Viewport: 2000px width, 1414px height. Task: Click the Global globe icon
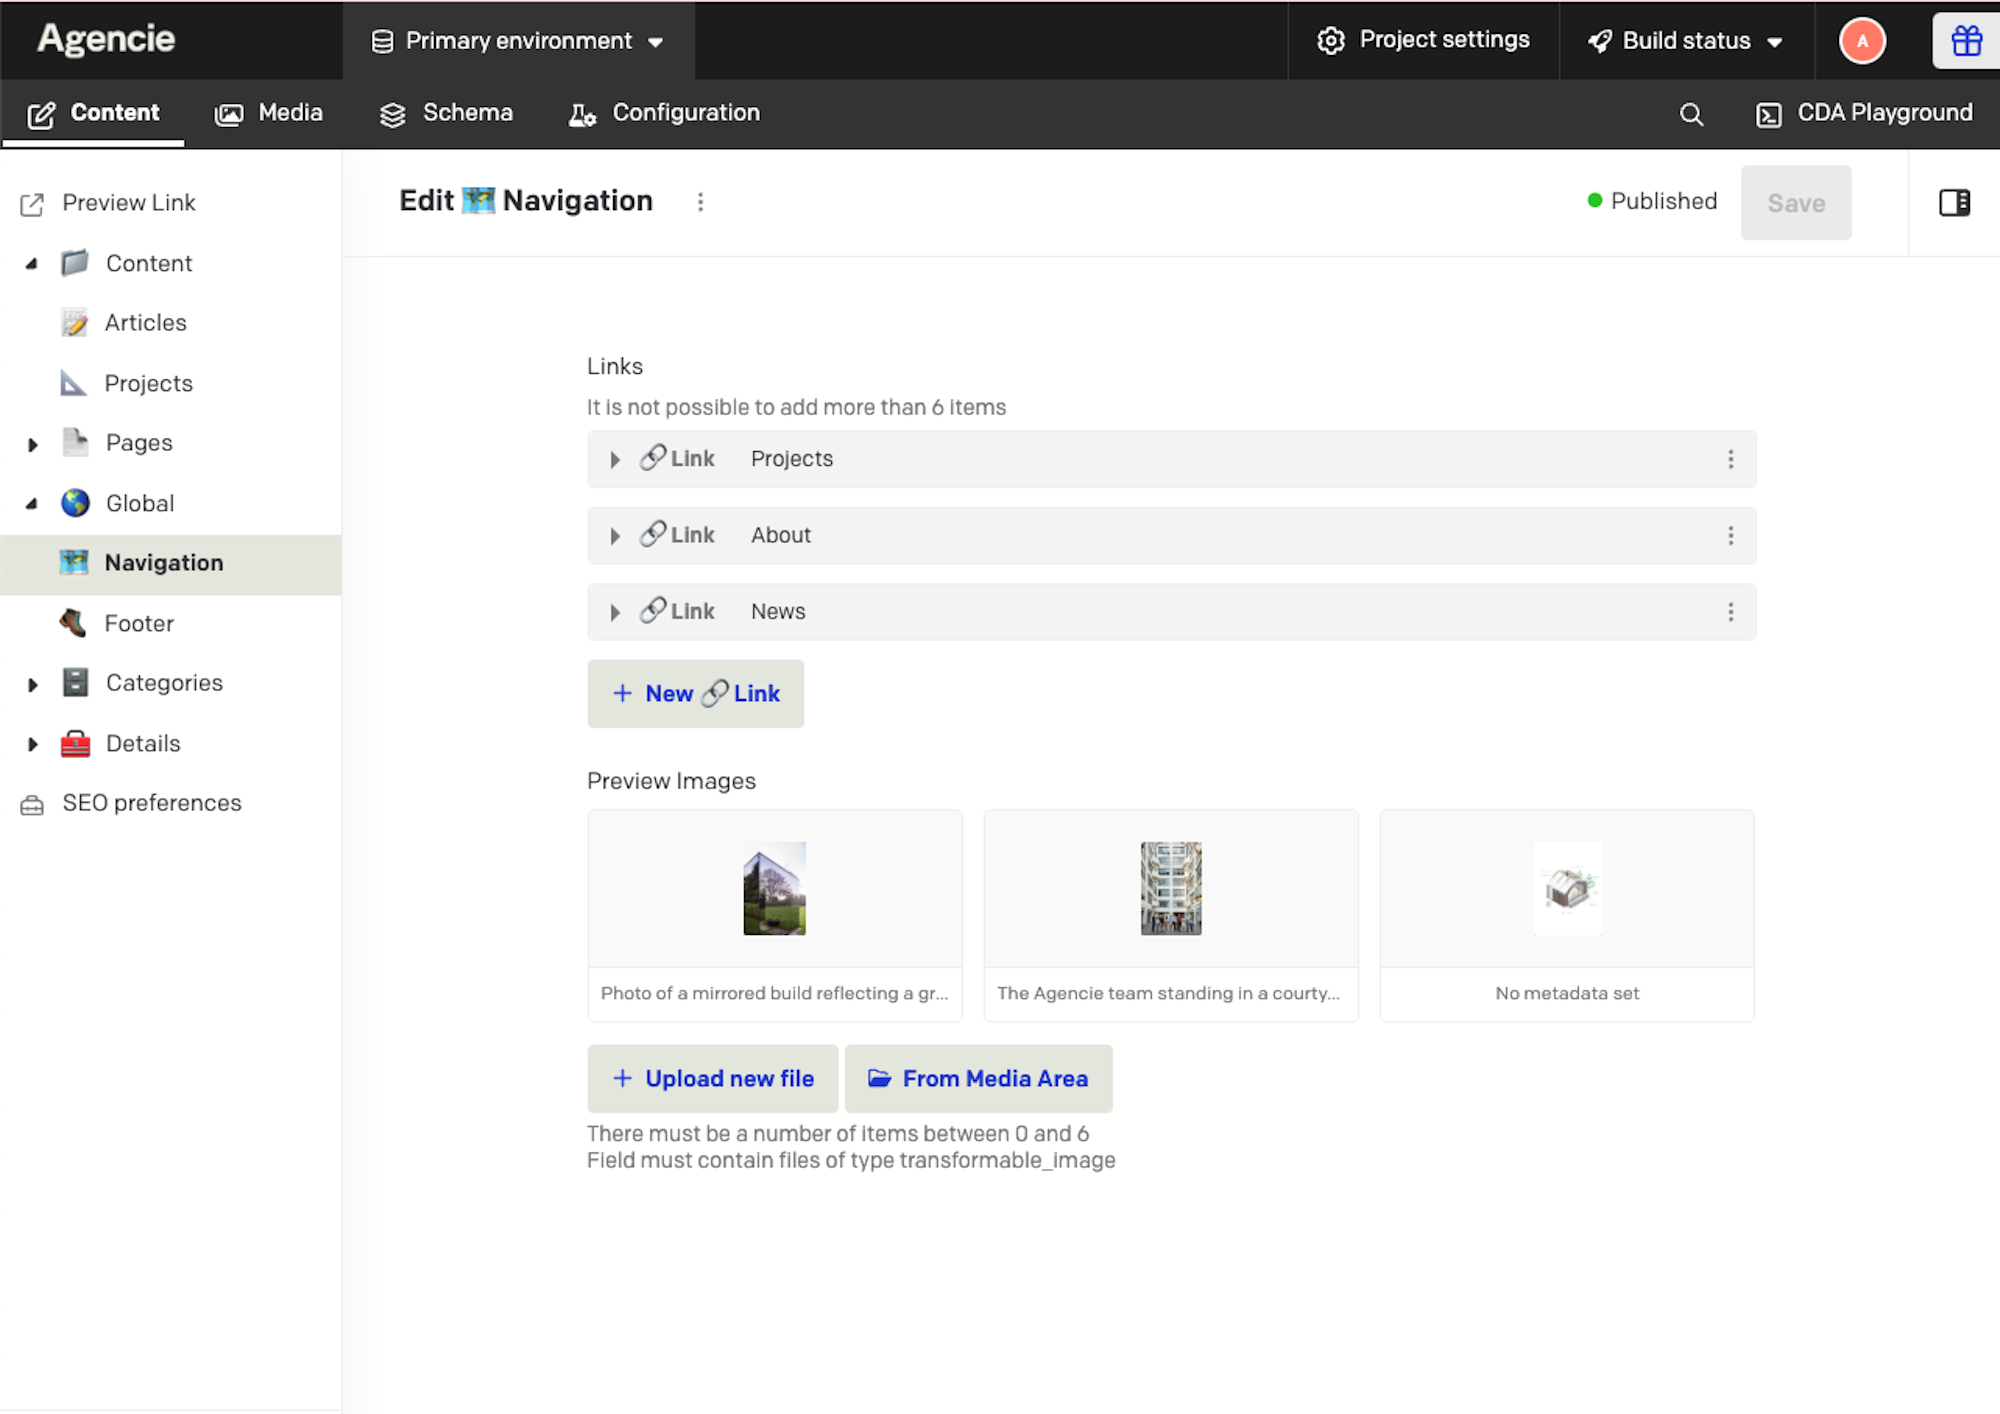click(x=75, y=503)
